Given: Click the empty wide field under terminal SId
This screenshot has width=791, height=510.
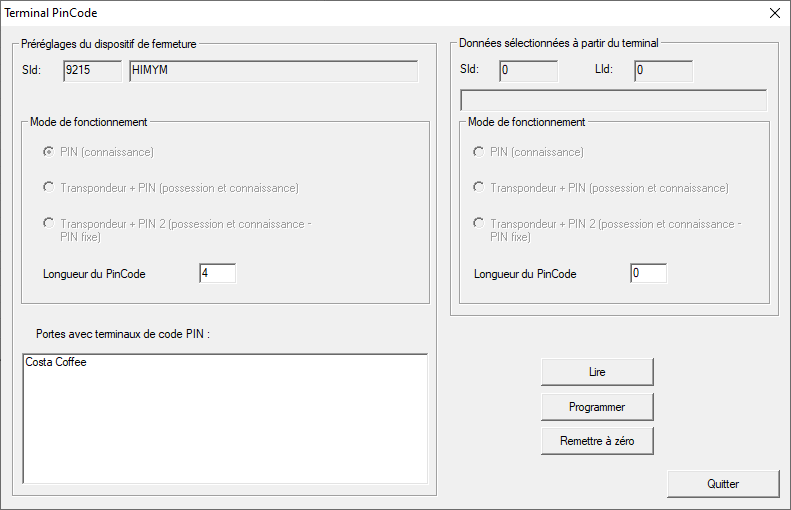Looking at the screenshot, I should (612, 100).
